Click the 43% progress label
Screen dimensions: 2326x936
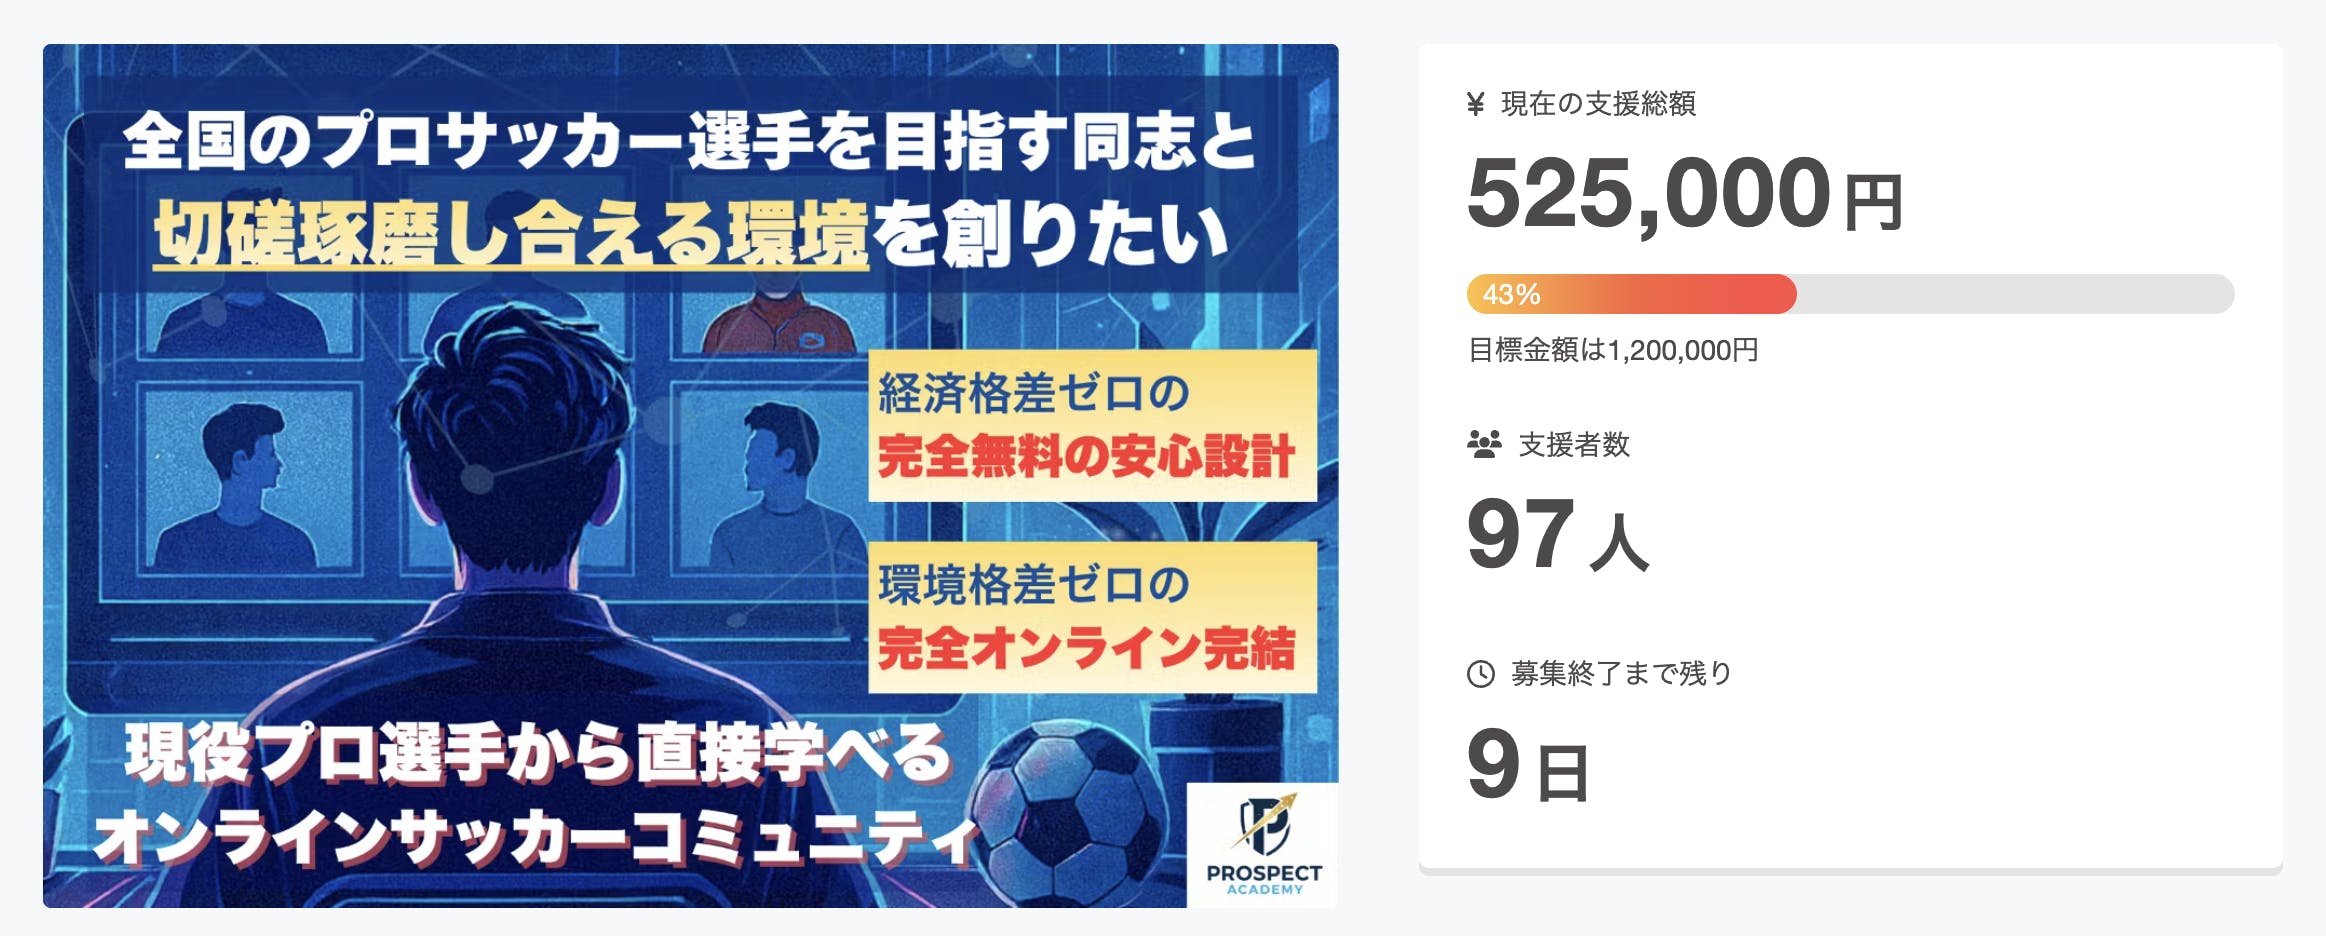1511,295
